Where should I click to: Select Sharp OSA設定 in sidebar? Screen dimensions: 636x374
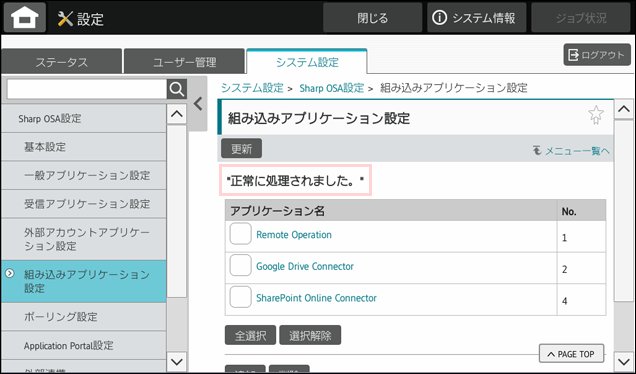click(84, 118)
